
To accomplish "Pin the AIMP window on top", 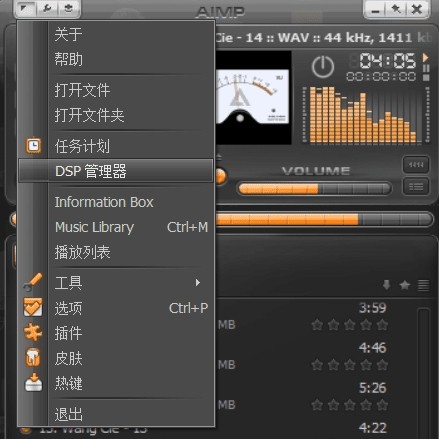I will click(x=396, y=9).
